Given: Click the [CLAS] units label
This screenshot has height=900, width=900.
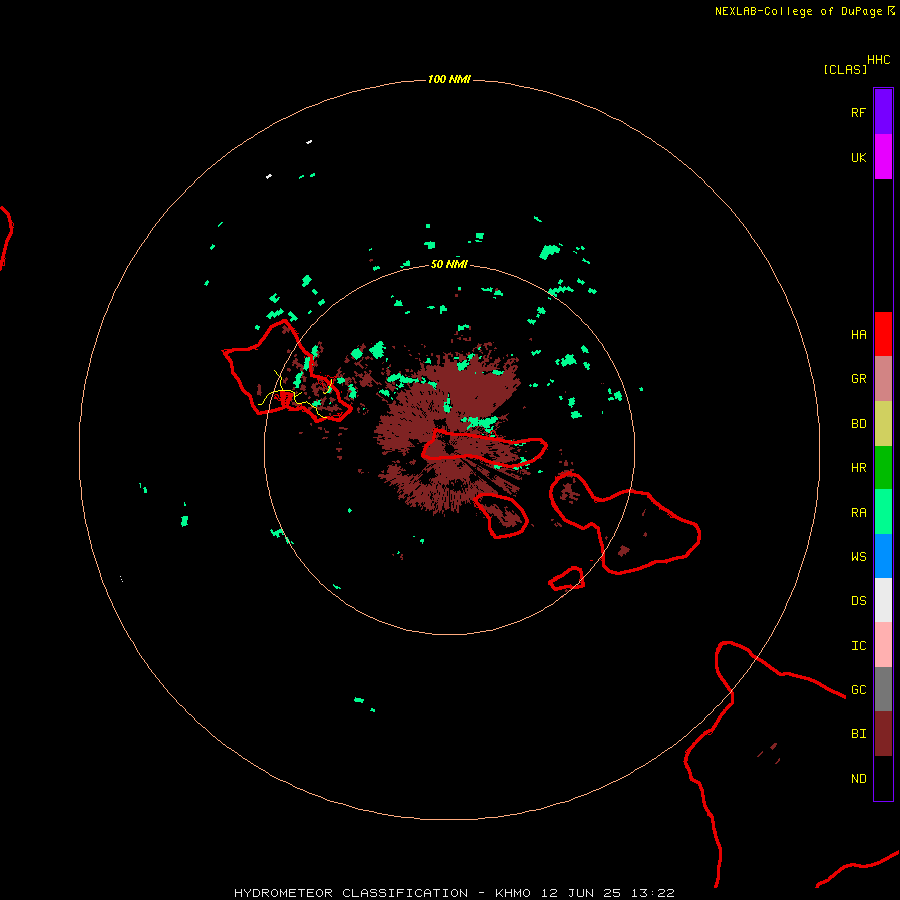Looking at the screenshot, I should tap(845, 69).
